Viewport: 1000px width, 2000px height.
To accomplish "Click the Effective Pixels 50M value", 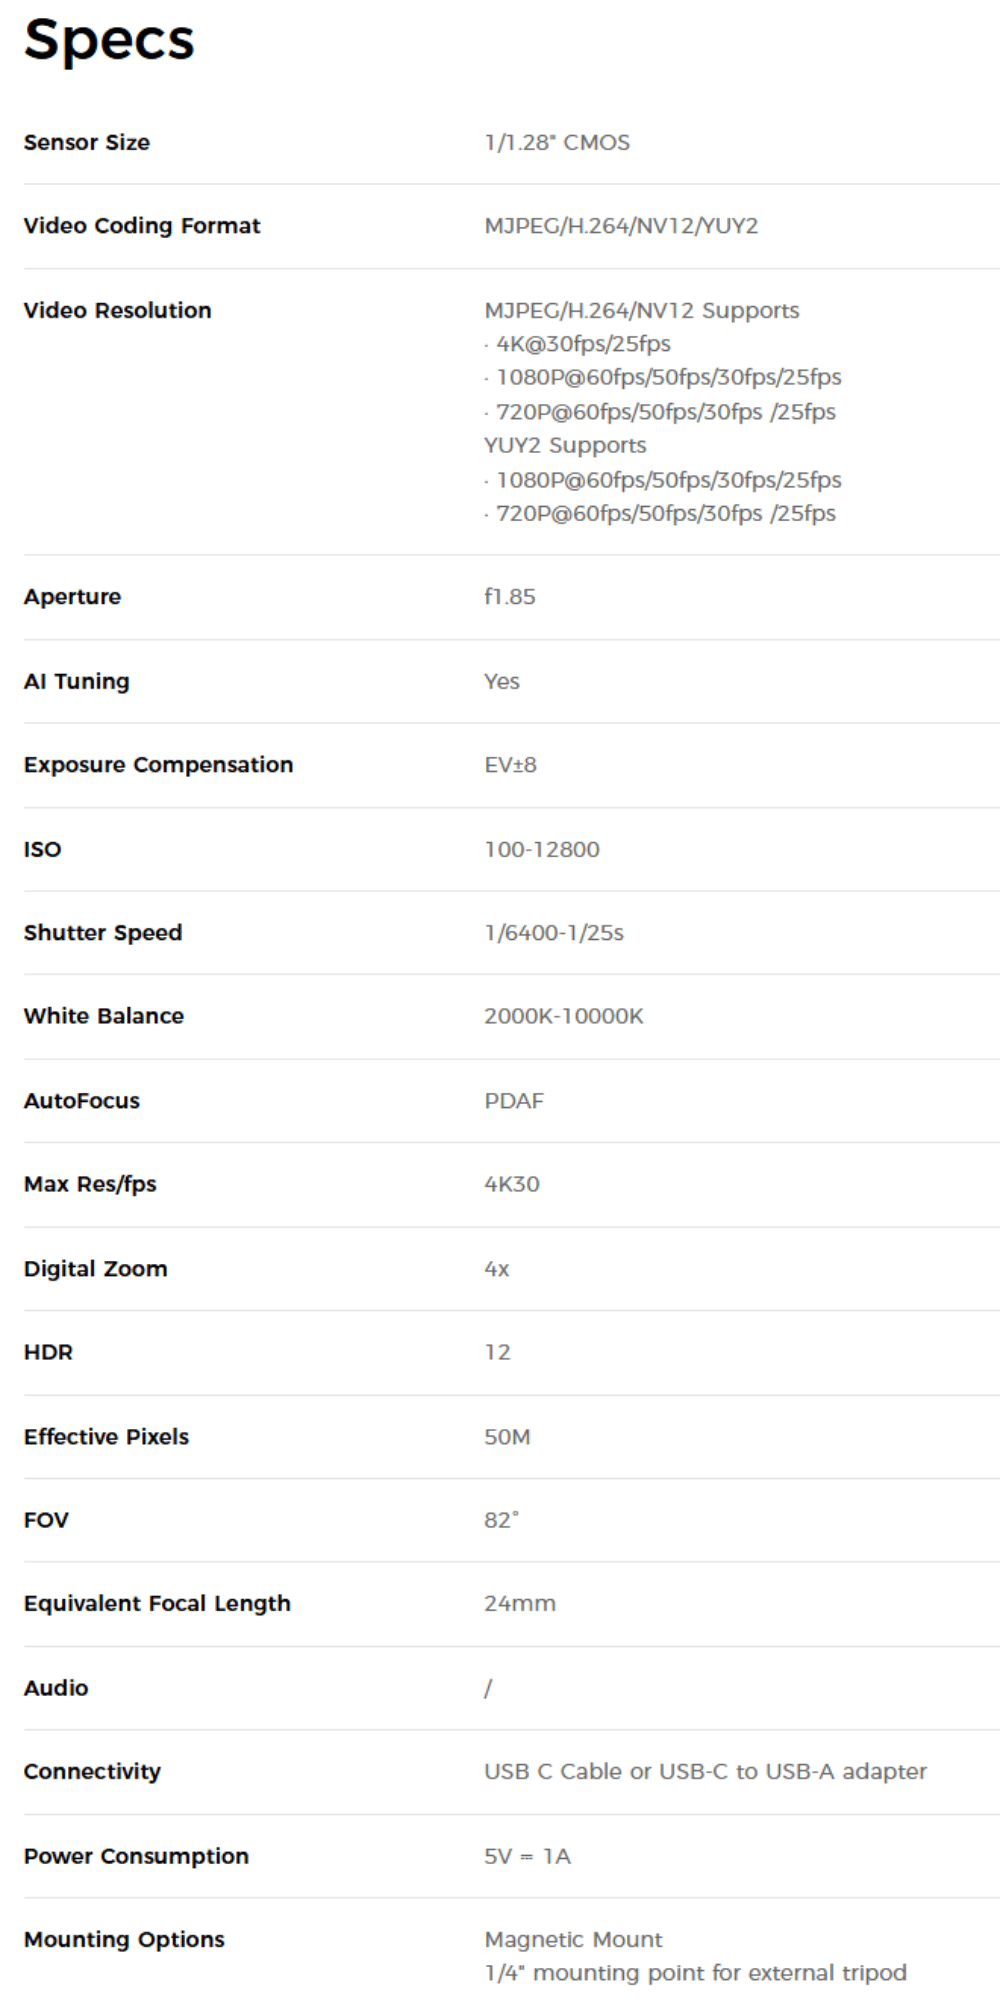I will (x=507, y=1437).
